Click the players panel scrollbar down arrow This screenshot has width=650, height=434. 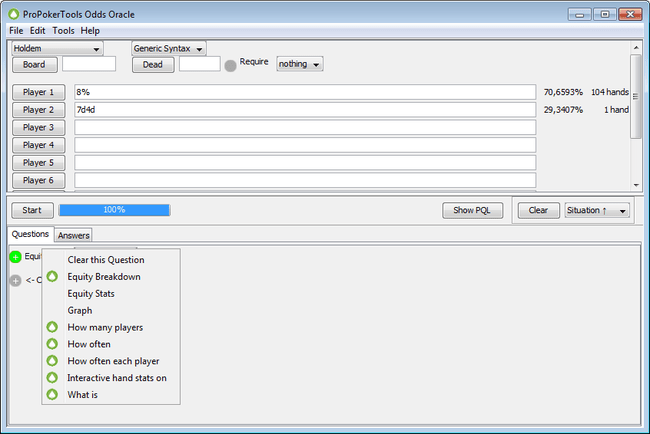(636, 185)
